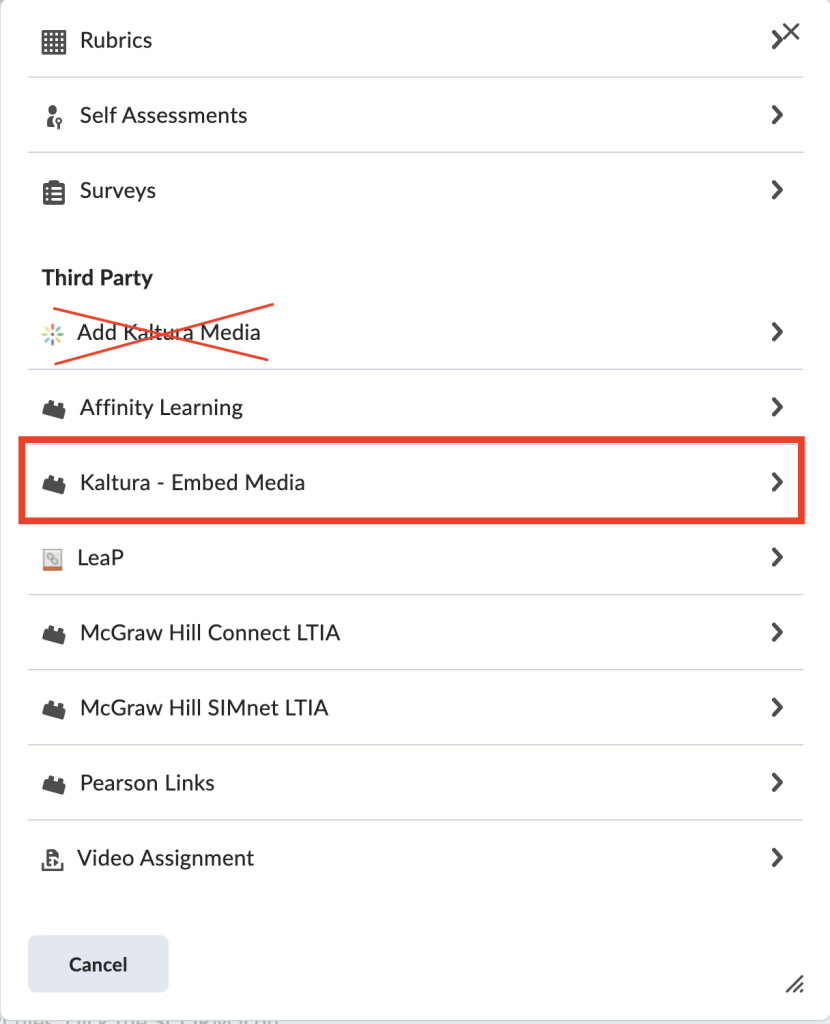Close the dialog with the X
This screenshot has width=830, height=1024.
click(x=791, y=31)
